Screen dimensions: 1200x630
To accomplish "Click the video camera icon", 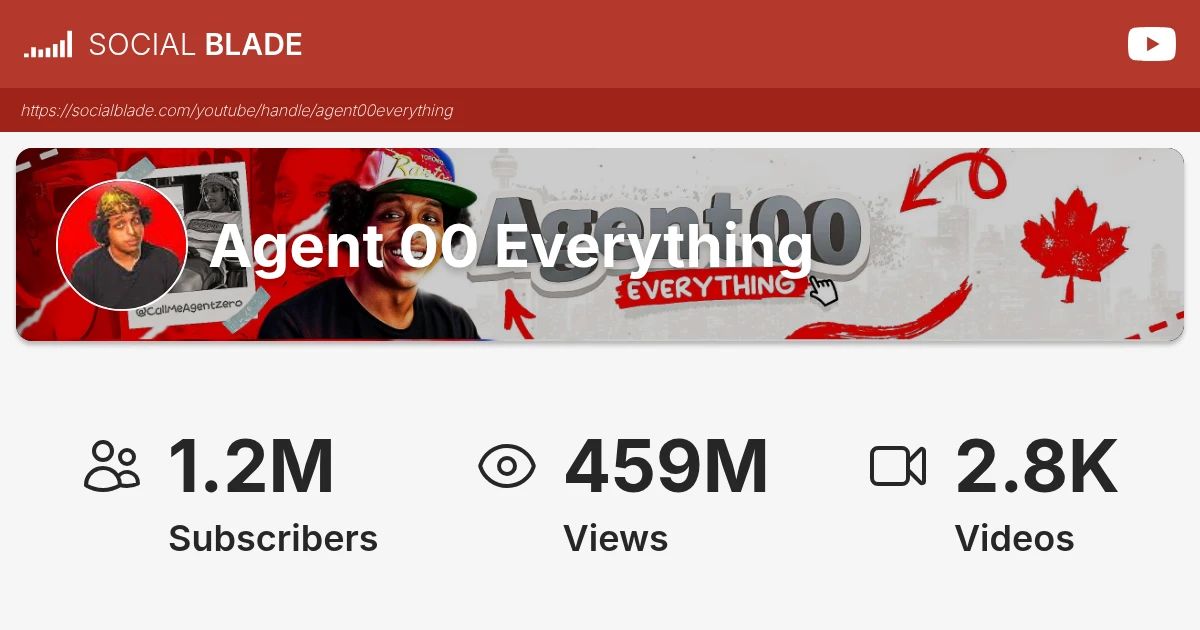I will pos(898,466).
